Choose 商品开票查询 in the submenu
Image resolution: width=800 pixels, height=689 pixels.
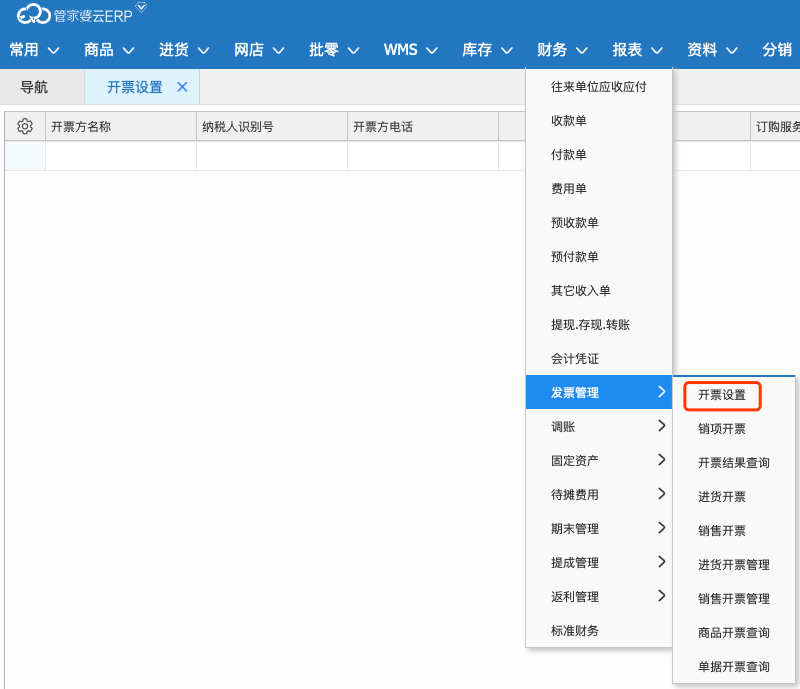734,633
